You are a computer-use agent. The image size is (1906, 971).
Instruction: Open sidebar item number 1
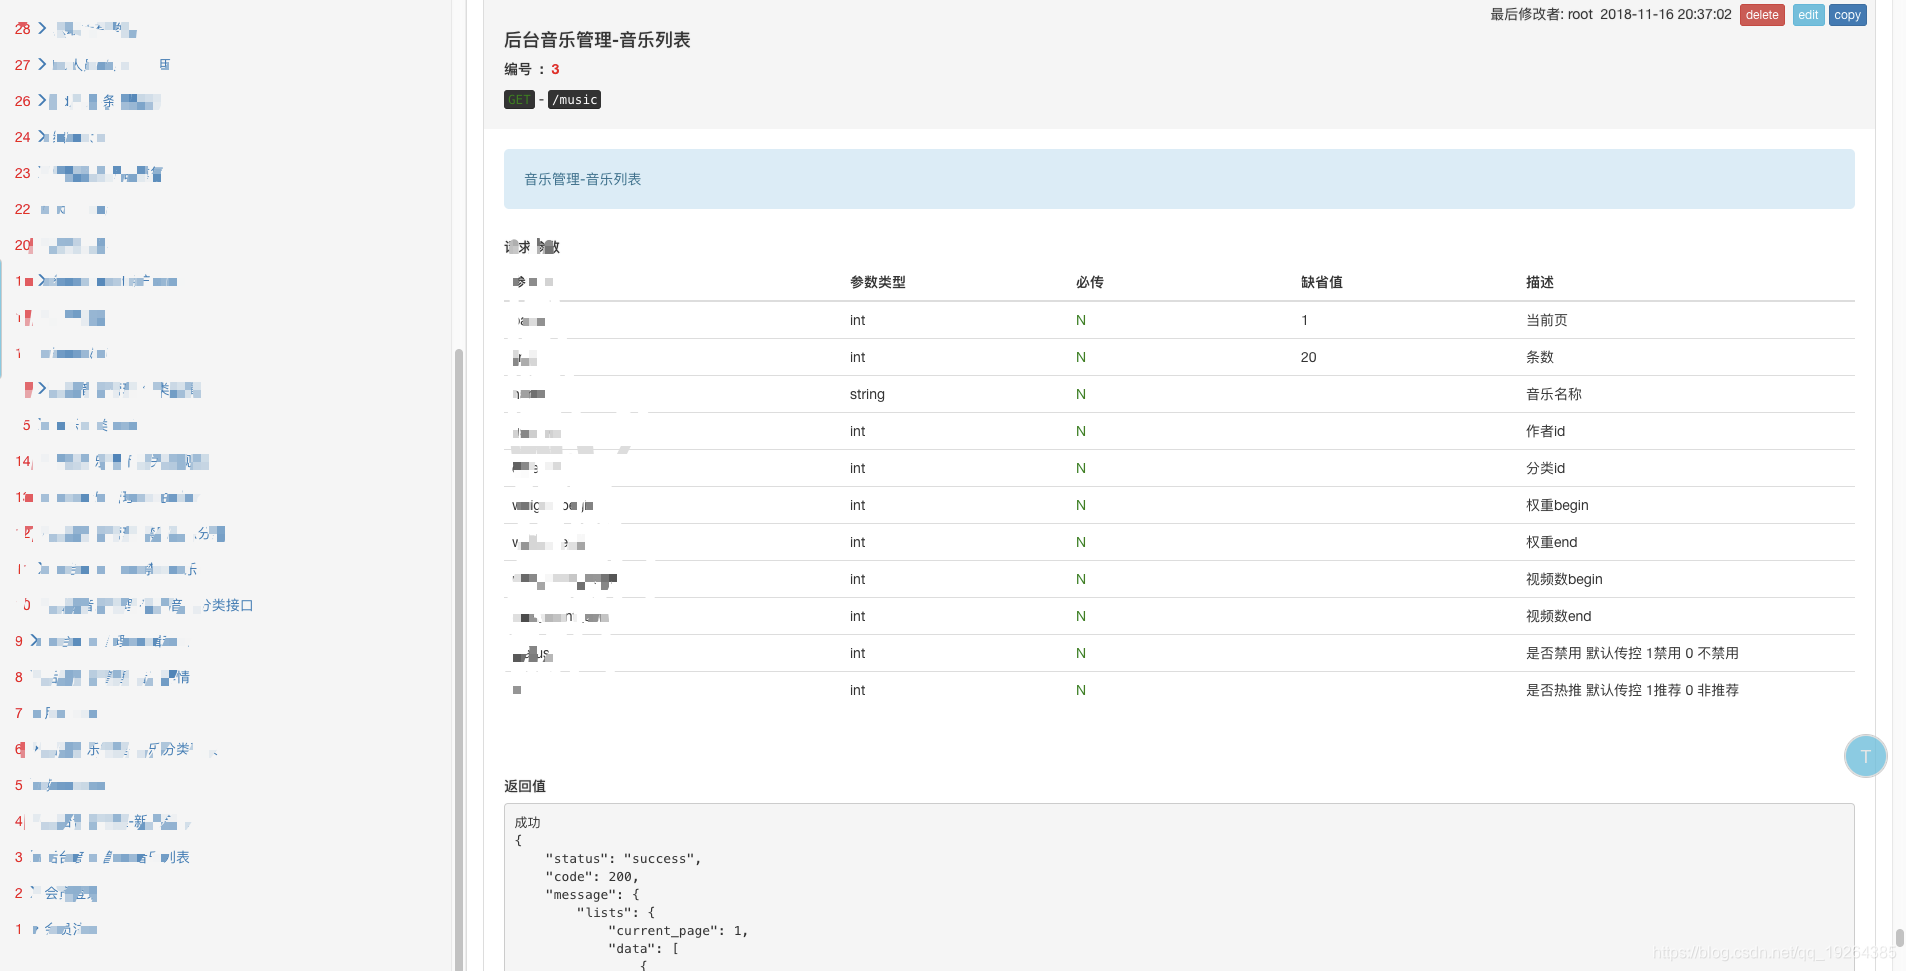[55, 929]
